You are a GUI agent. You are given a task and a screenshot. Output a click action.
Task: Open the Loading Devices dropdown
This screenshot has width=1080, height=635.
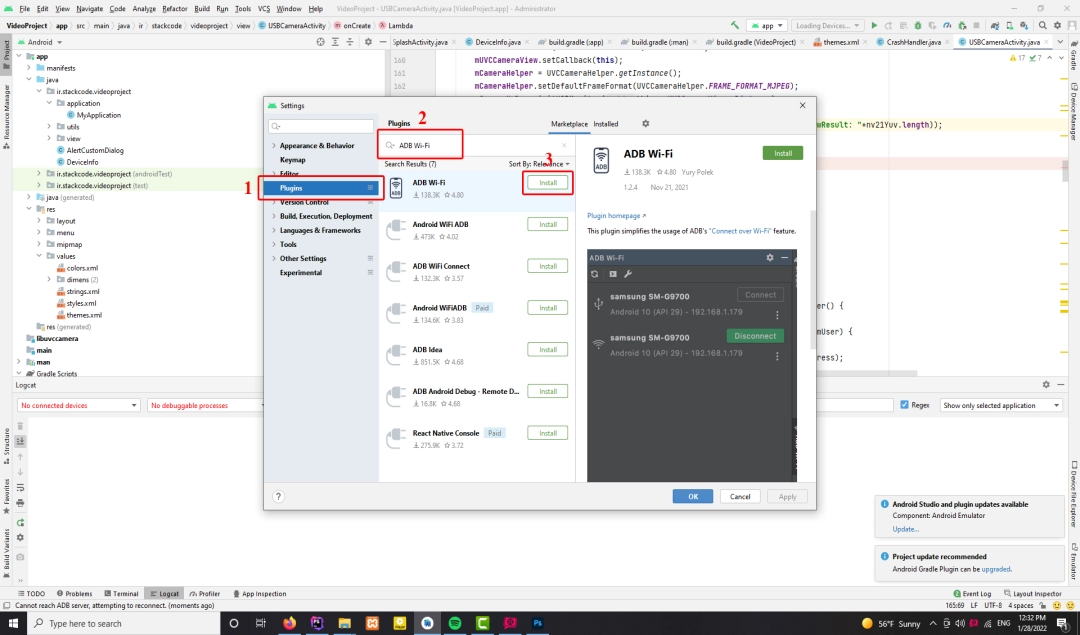[827, 25]
